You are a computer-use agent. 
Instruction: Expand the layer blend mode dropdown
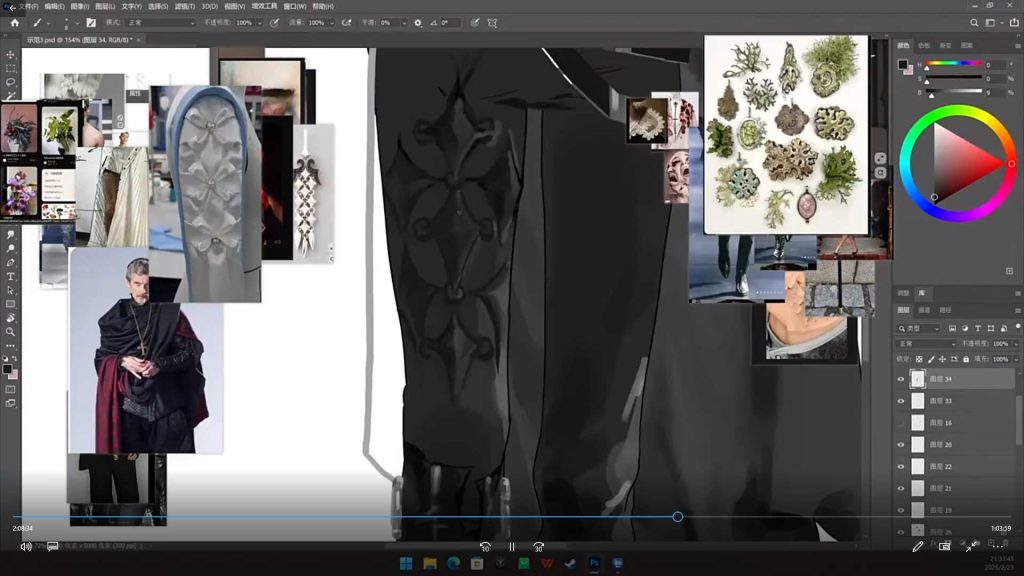[925, 343]
